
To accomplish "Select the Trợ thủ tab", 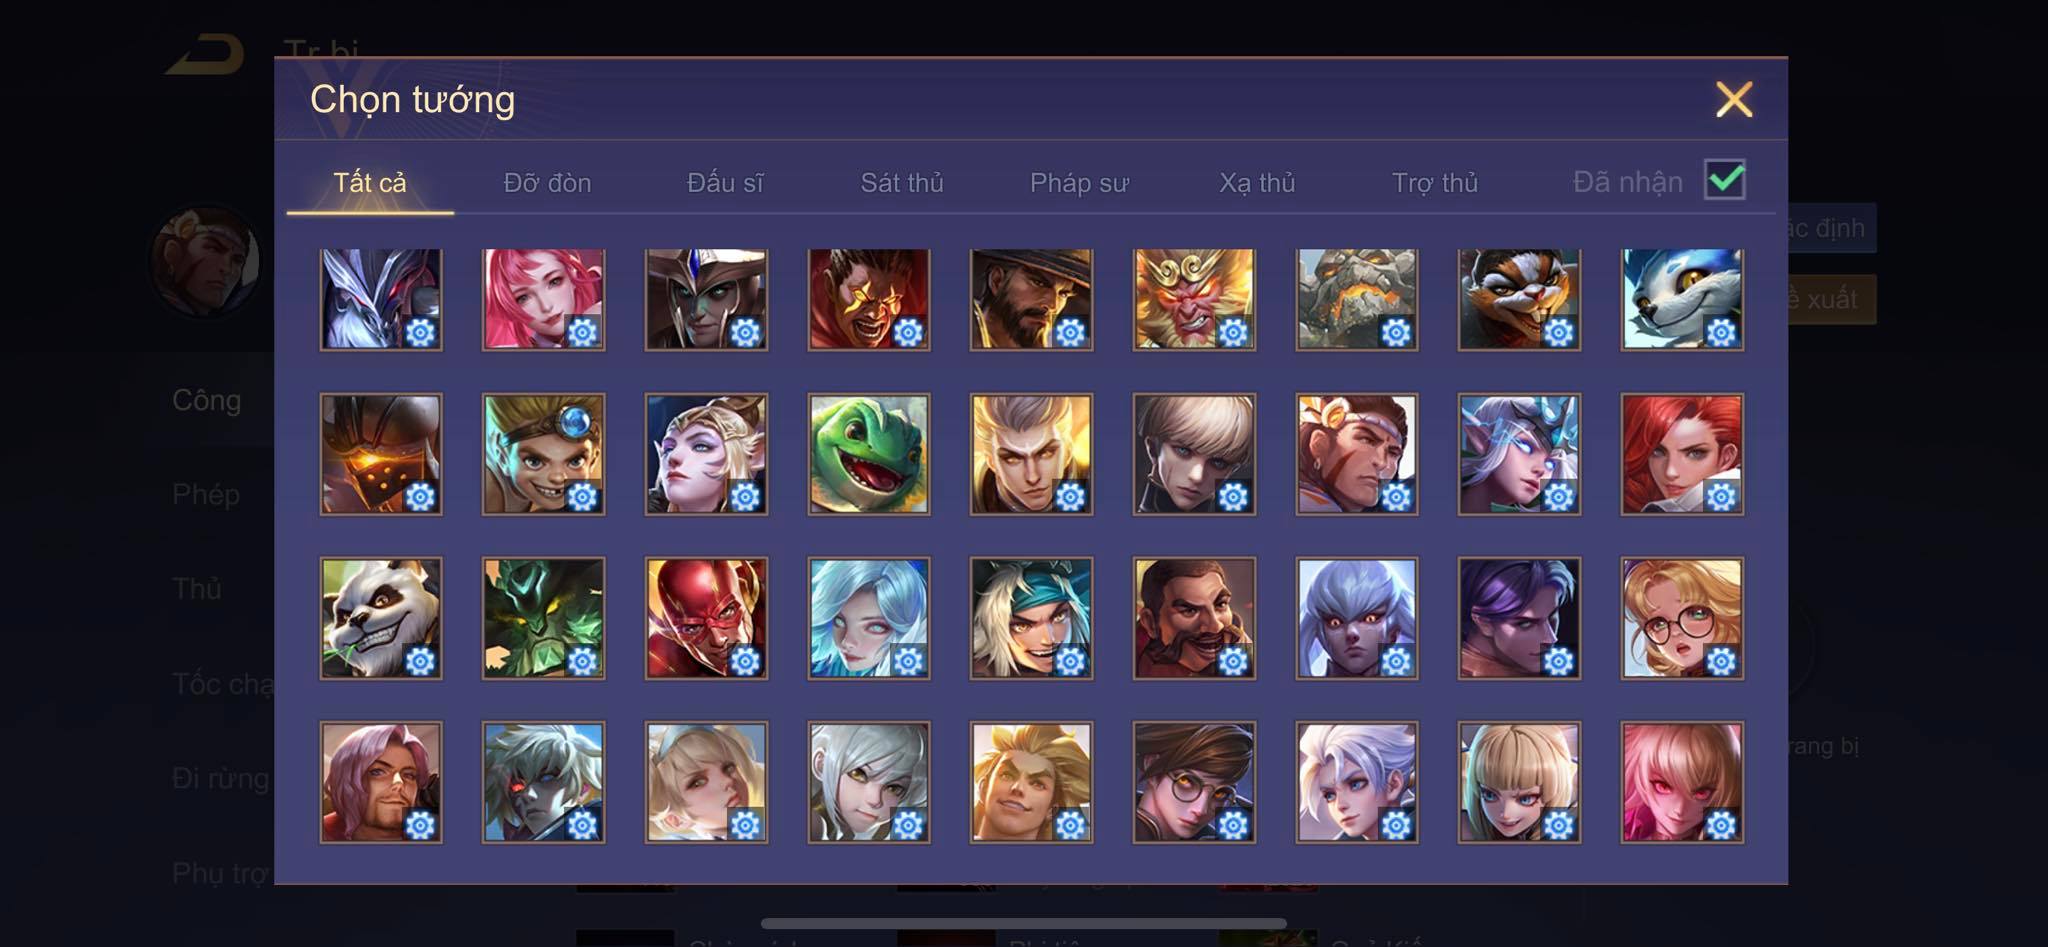I will pyautogui.click(x=1435, y=183).
